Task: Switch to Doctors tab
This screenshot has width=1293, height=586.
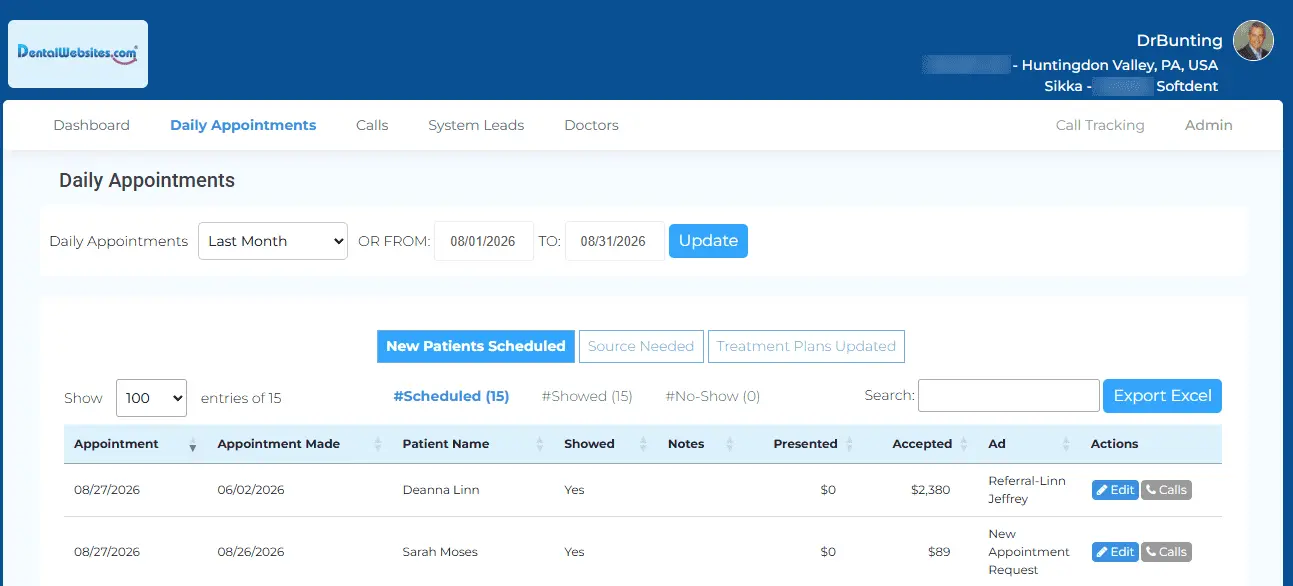Action: click(591, 125)
